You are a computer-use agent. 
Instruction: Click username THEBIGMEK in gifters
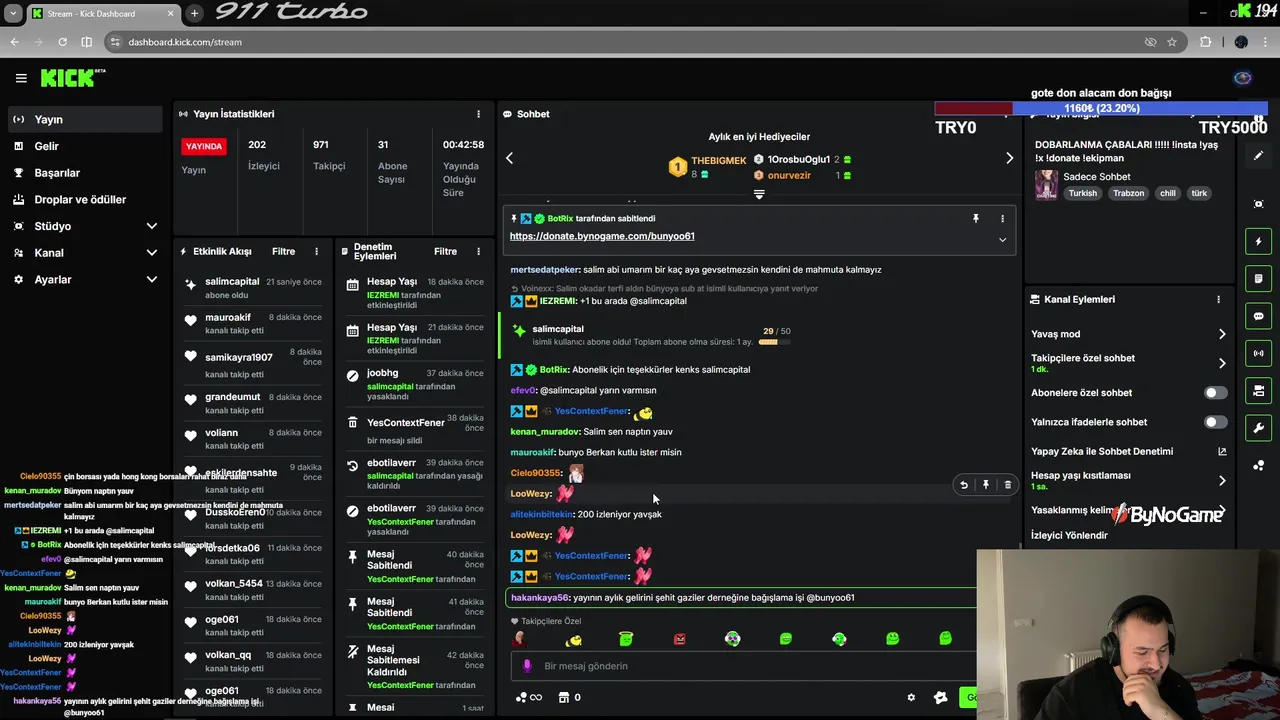click(718, 161)
